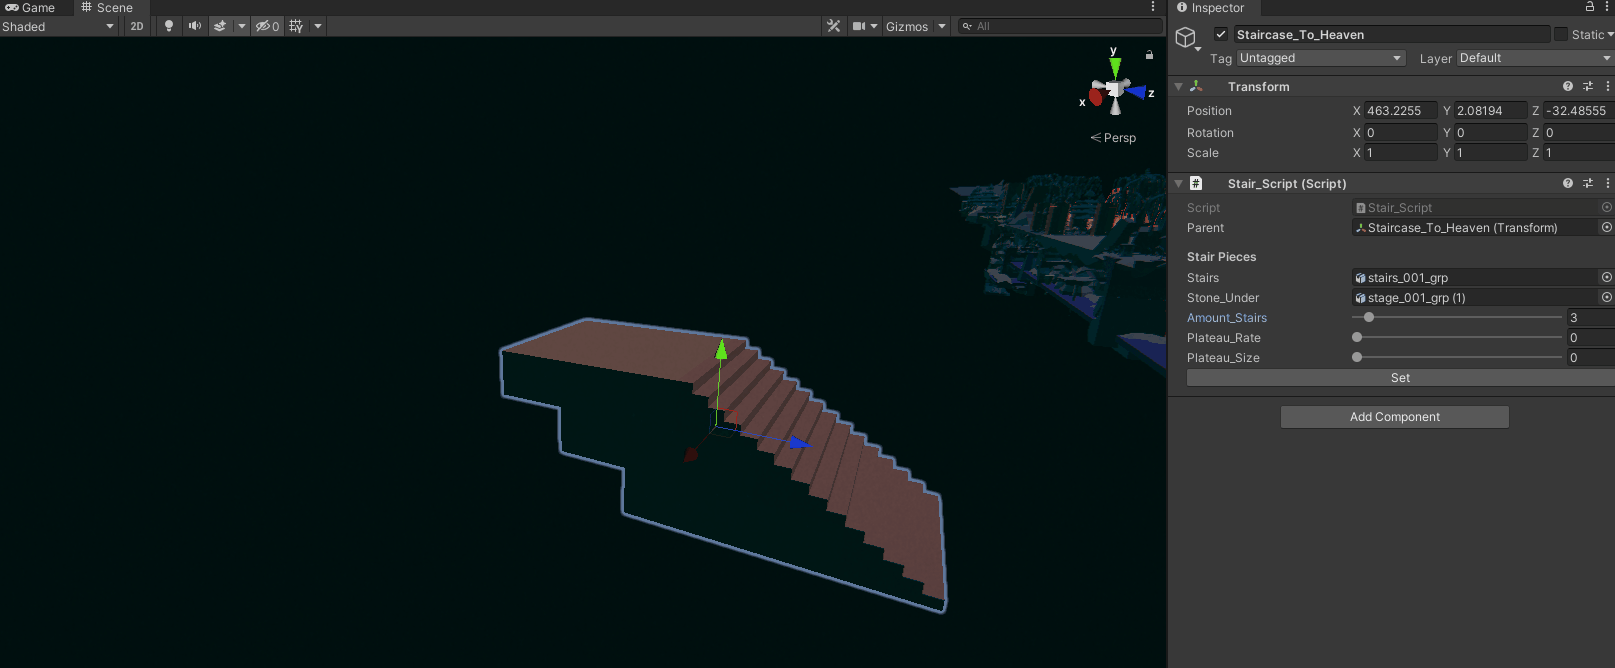Open object picker for Stairs field
This screenshot has height=668, width=1615.
click(1607, 277)
